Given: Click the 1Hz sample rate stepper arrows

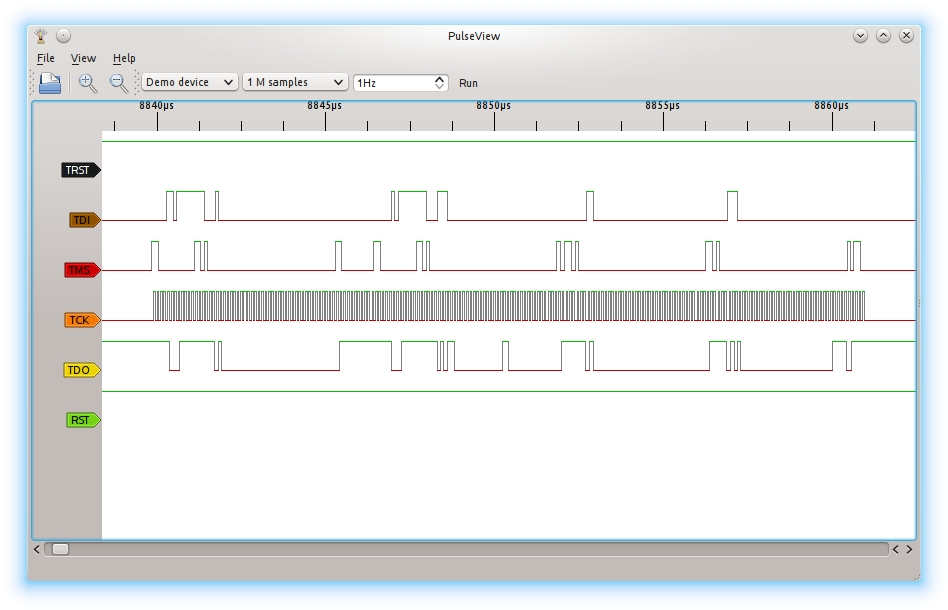Looking at the screenshot, I should coord(439,83).
